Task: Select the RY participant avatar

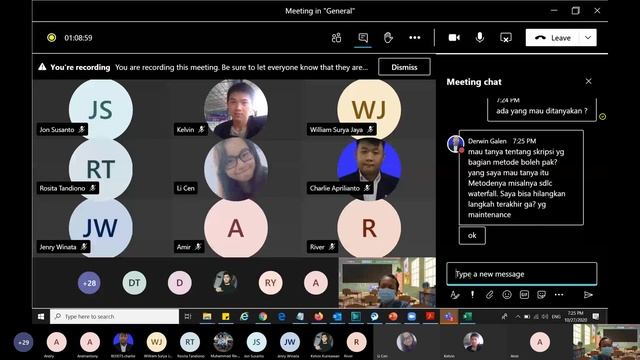Action: [270, 282]
